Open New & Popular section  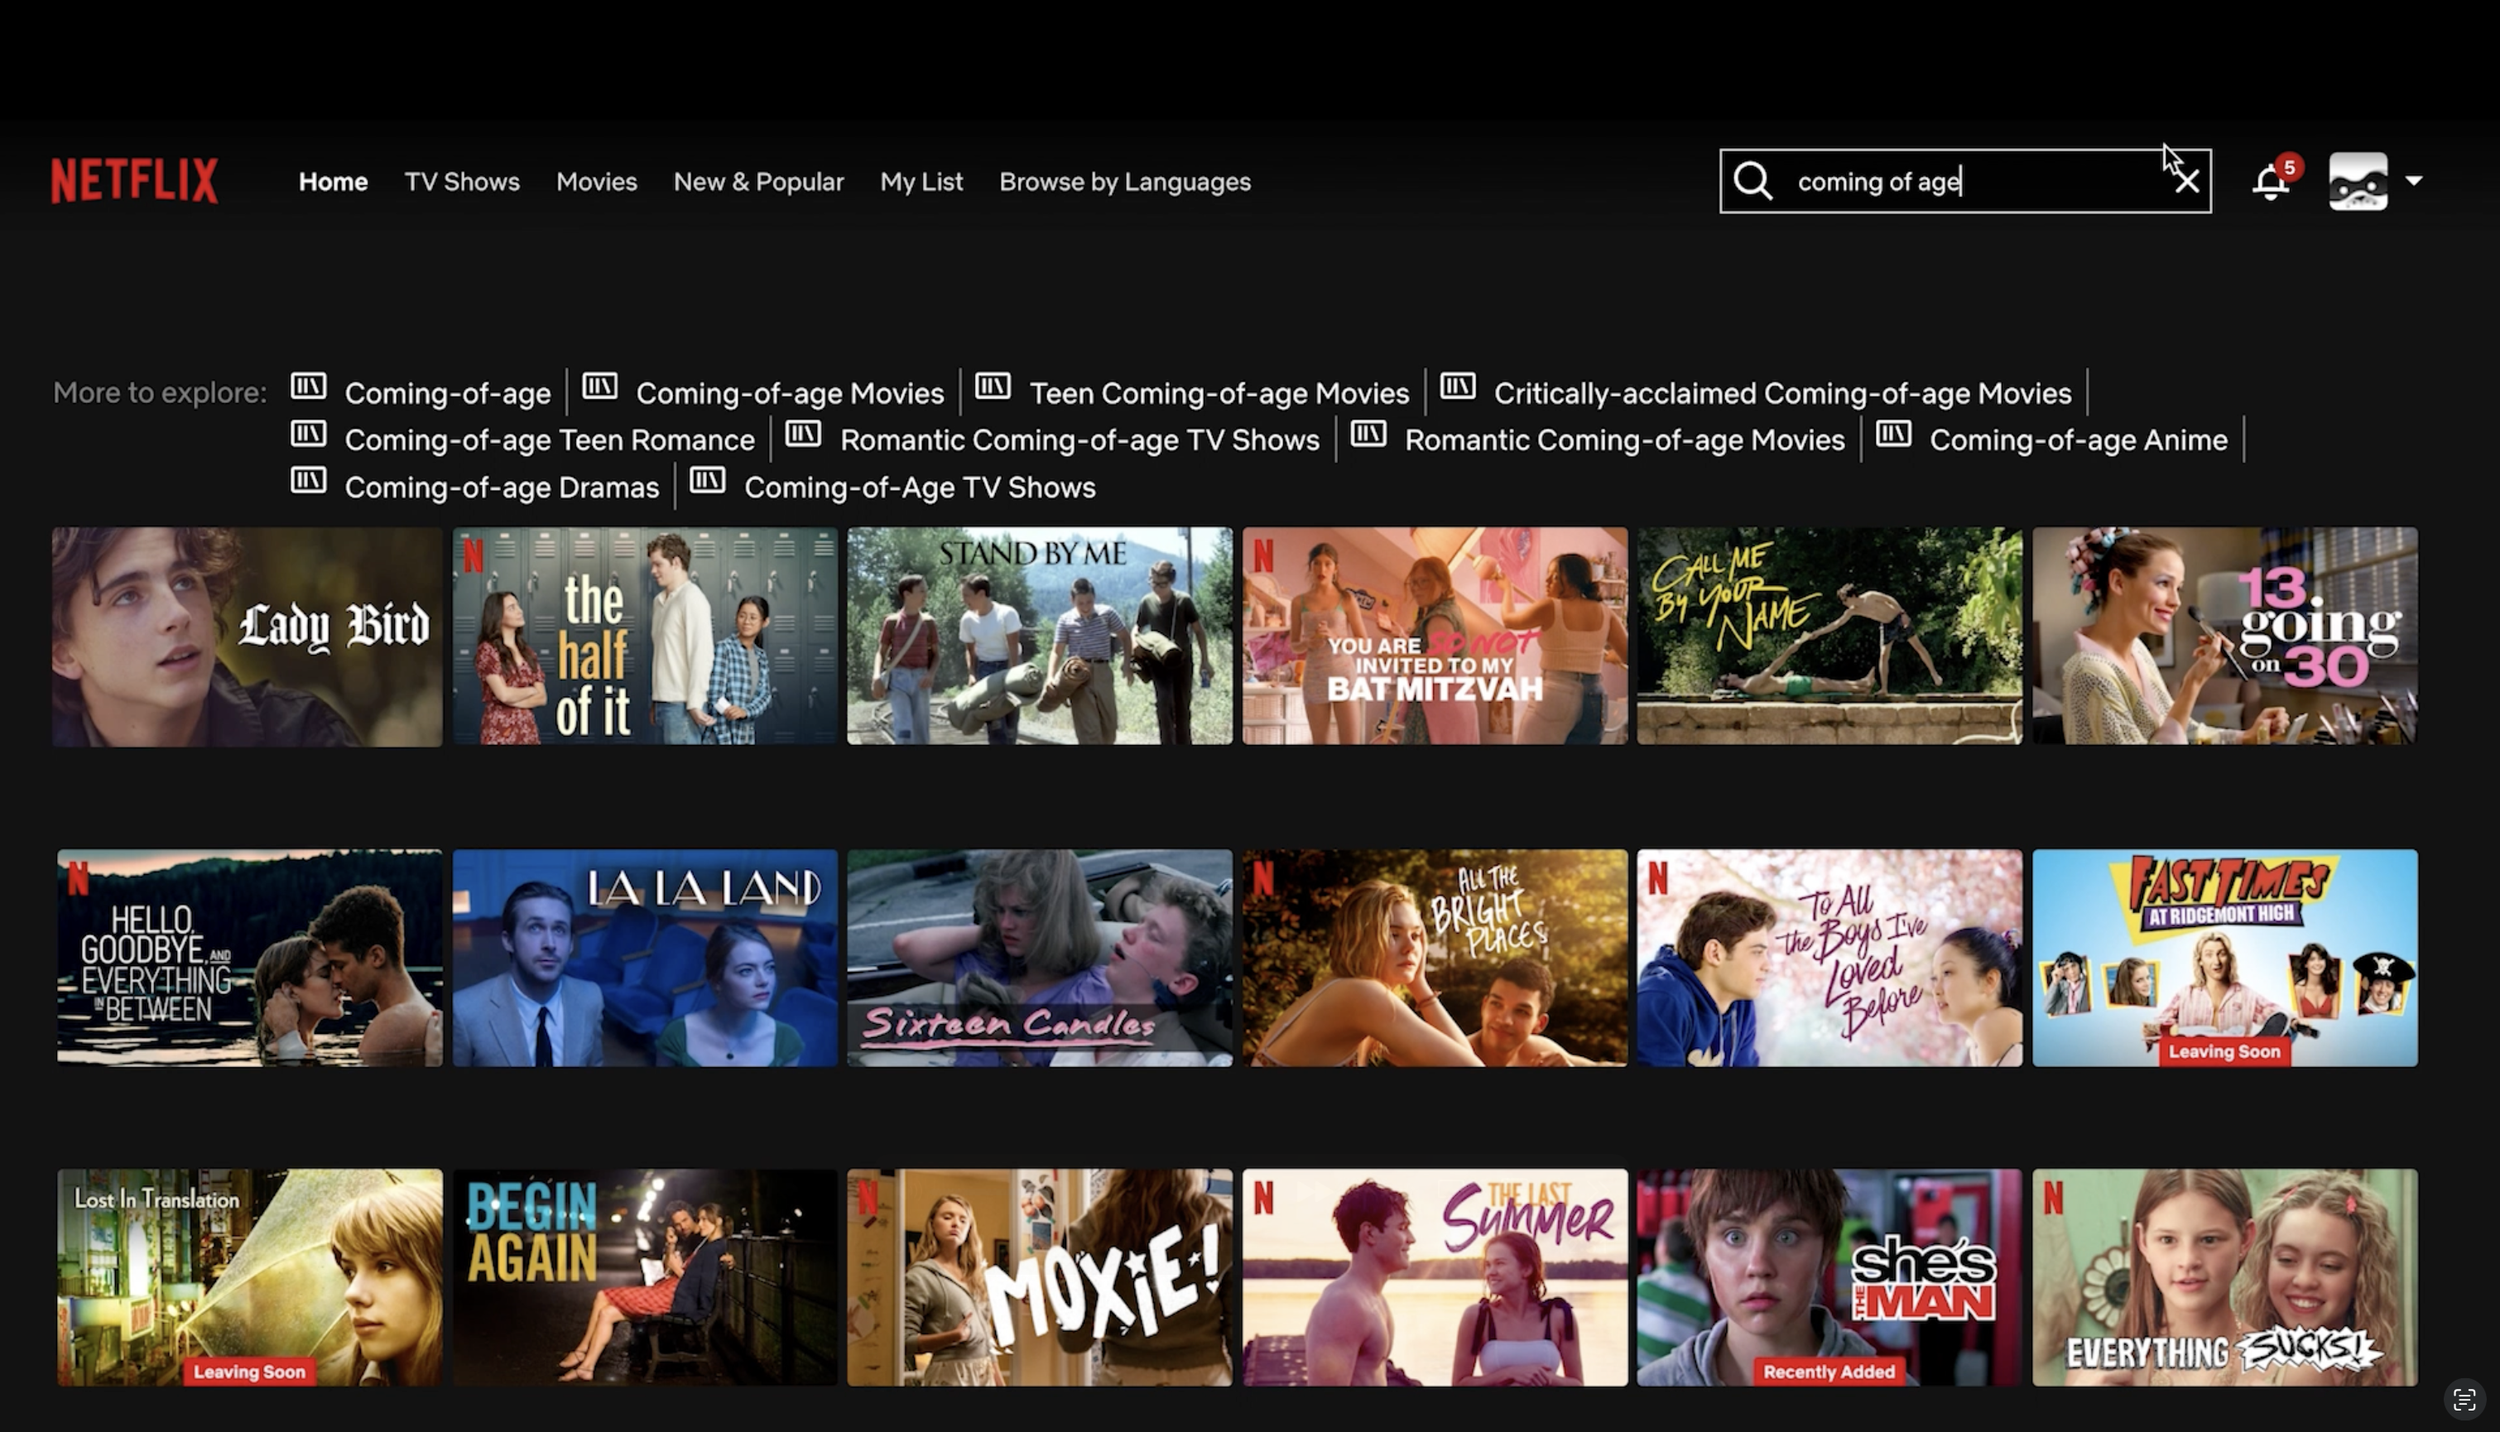758,182
